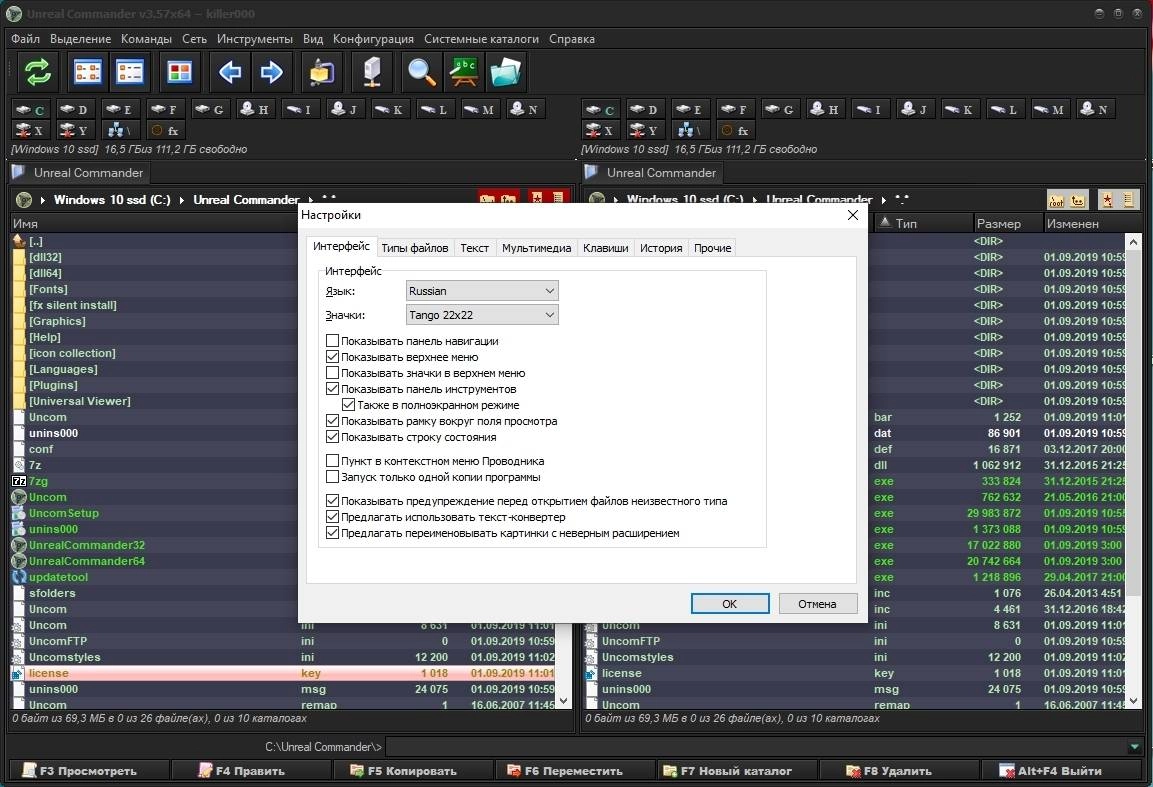Enable 'Запуск только одной копии программы'
Screen dimensions: 1153x787
pos(332,477)
